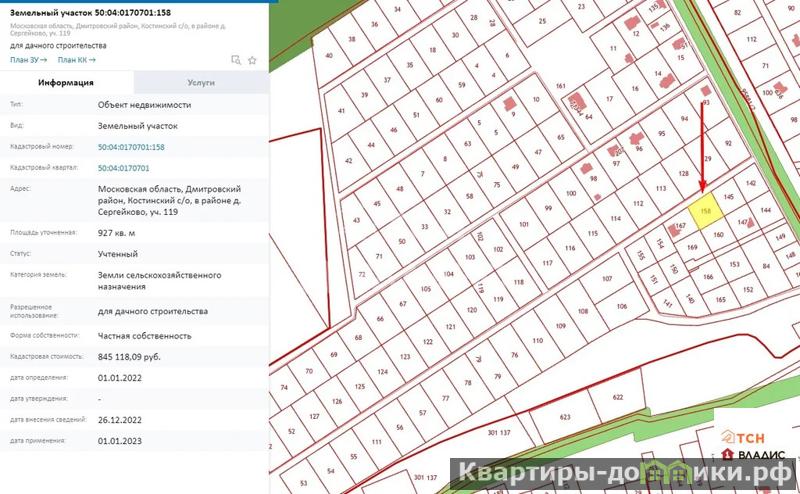Select parcel 623 on the map

tap(565, 416)
